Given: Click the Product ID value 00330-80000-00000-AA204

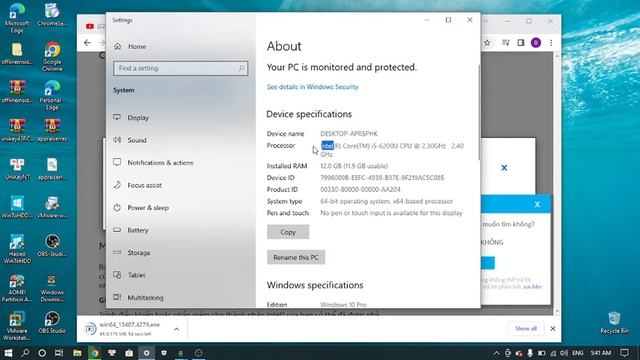Looking at the screenshot, I should (360, 189).
